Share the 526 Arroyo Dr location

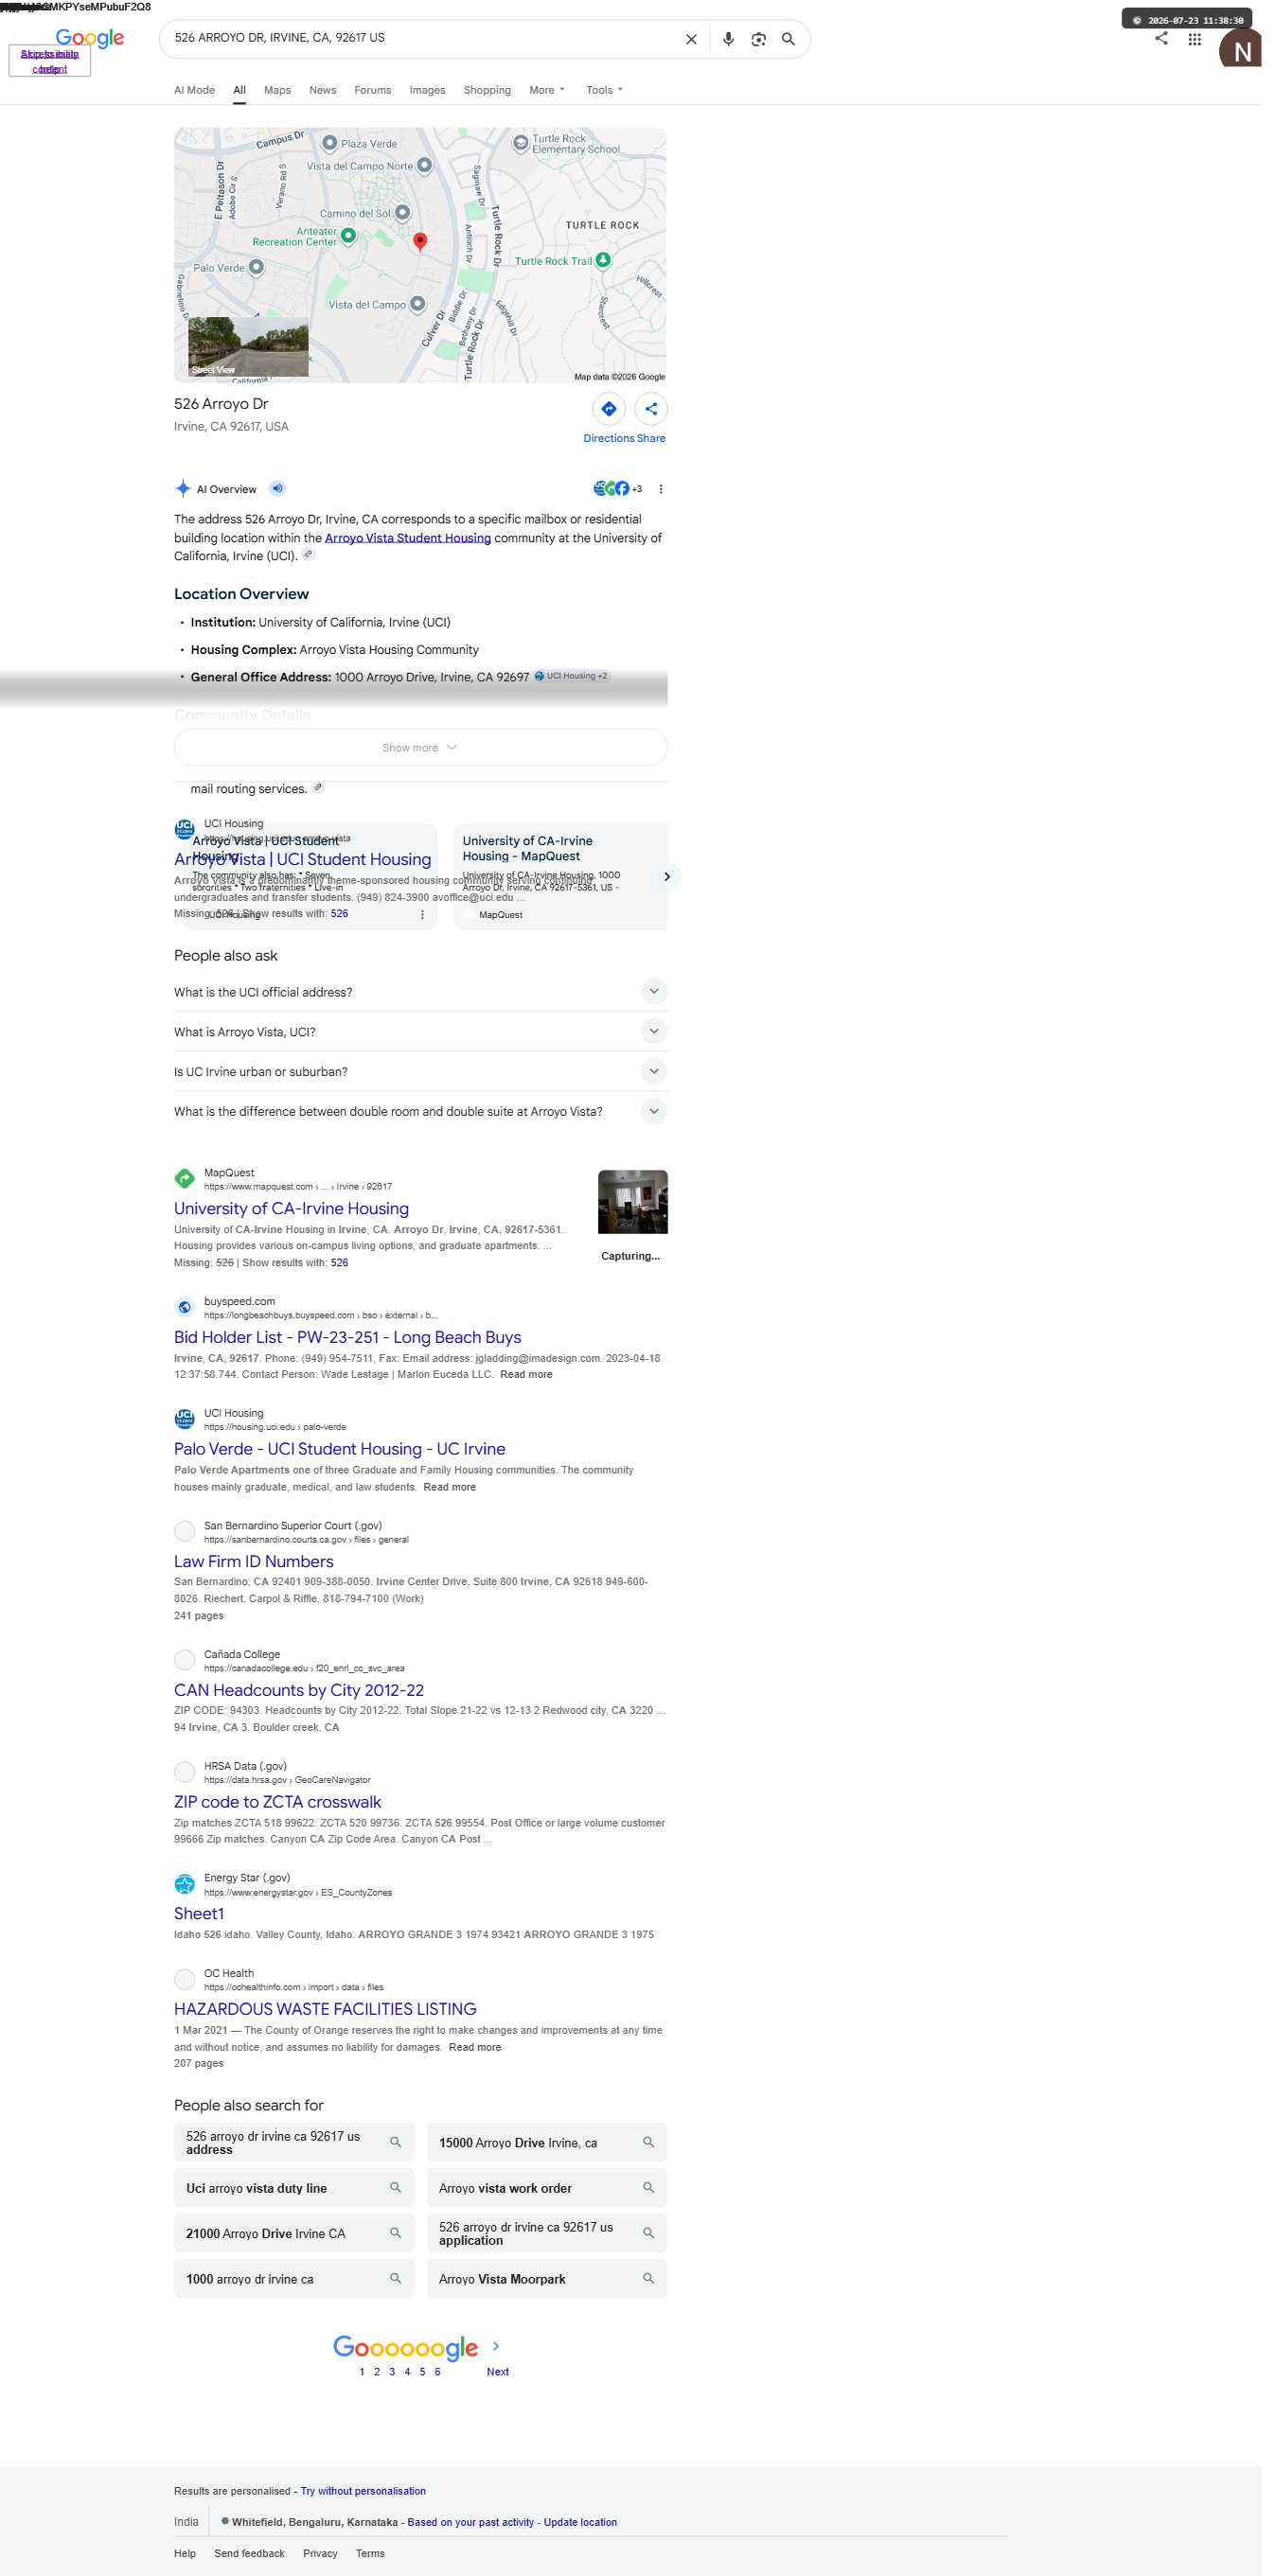650,408
